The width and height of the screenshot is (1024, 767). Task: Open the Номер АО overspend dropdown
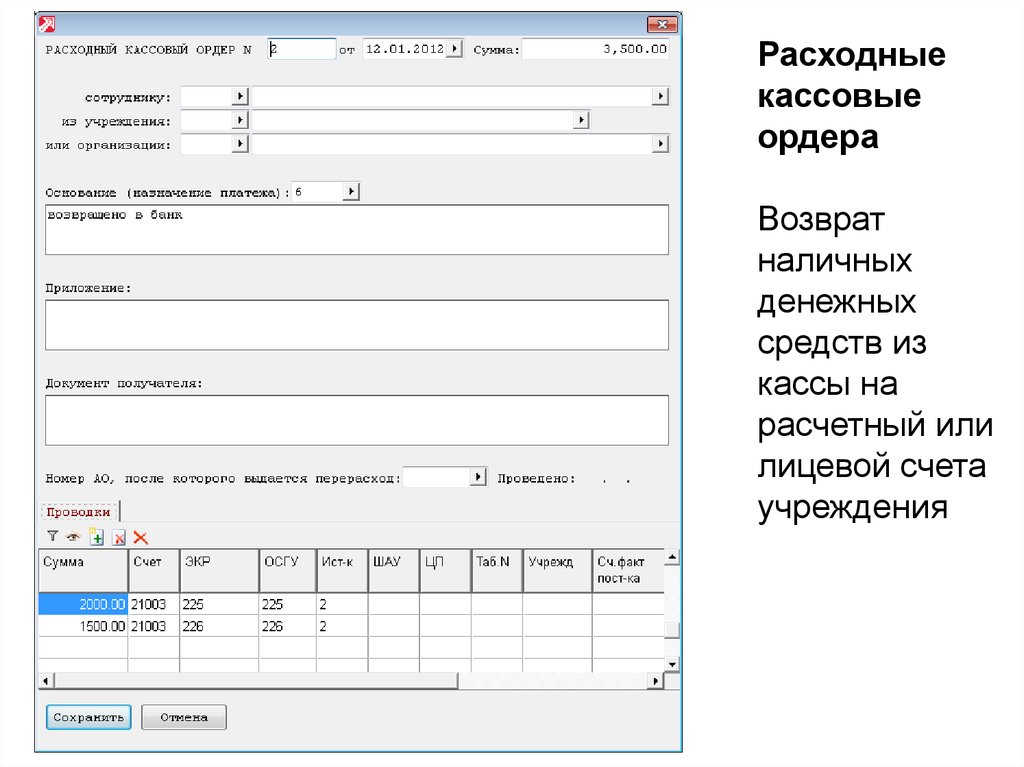(x=478, y=478)
